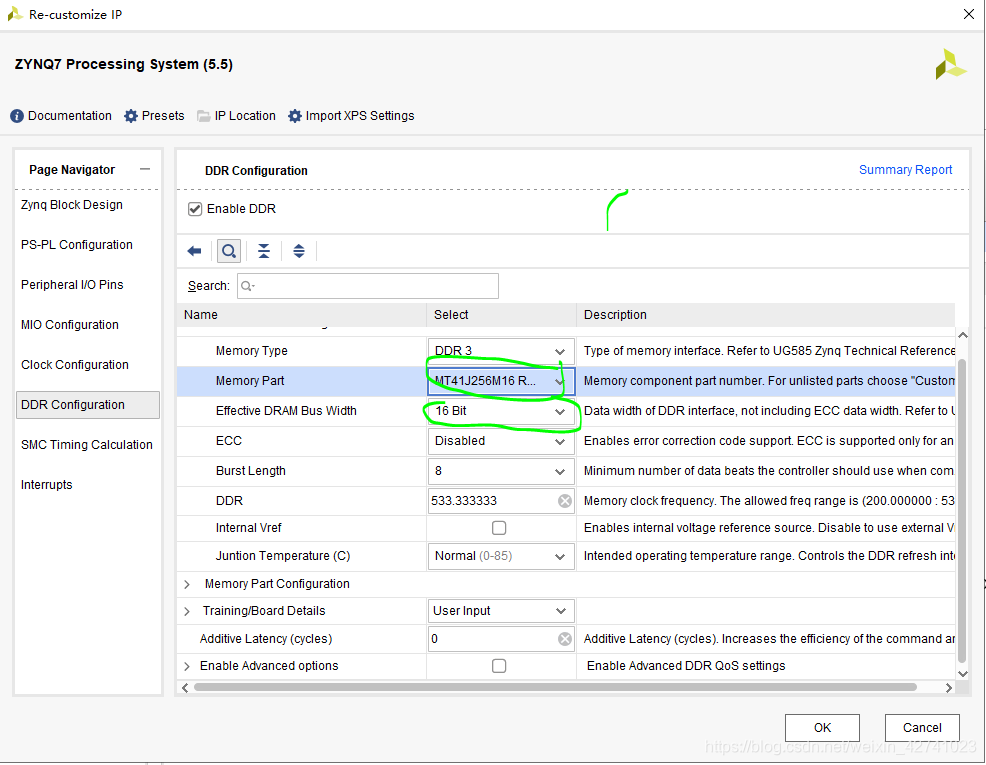The image size is (986, 765).
Task: Click in the Search input field
Action: pyautogui.click(x=368, y=286)
